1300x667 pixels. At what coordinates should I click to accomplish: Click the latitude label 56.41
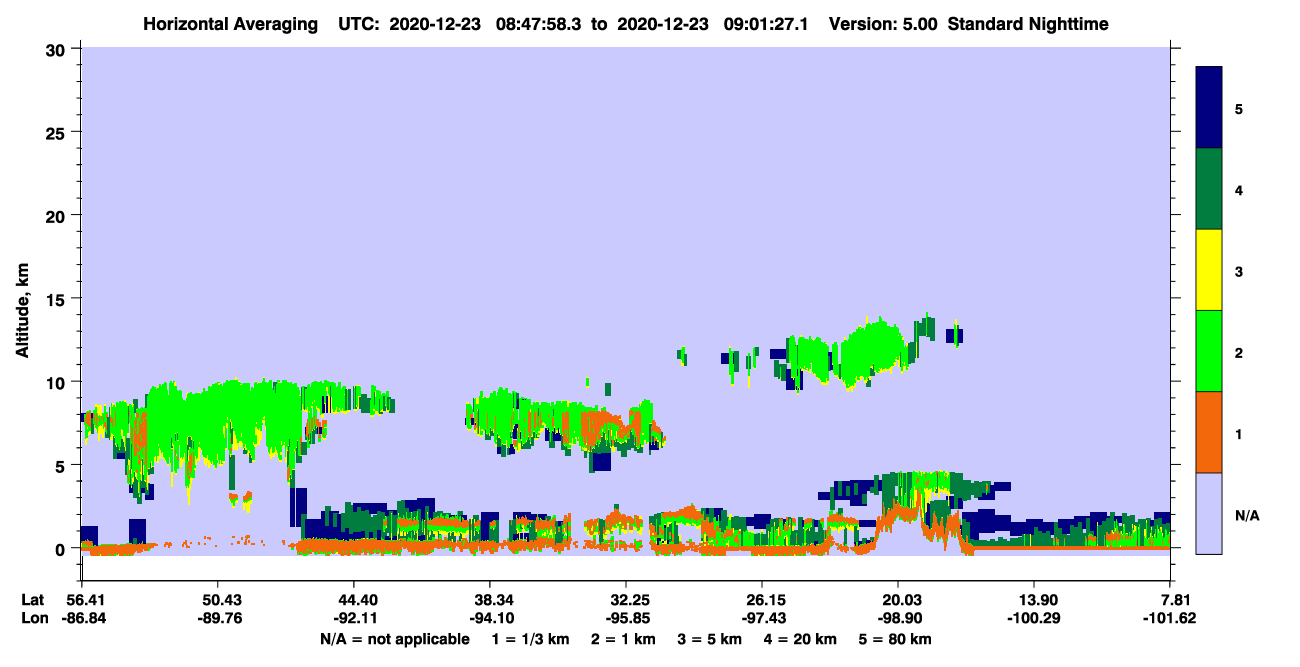pyautogui.click(x=81, y=599)
